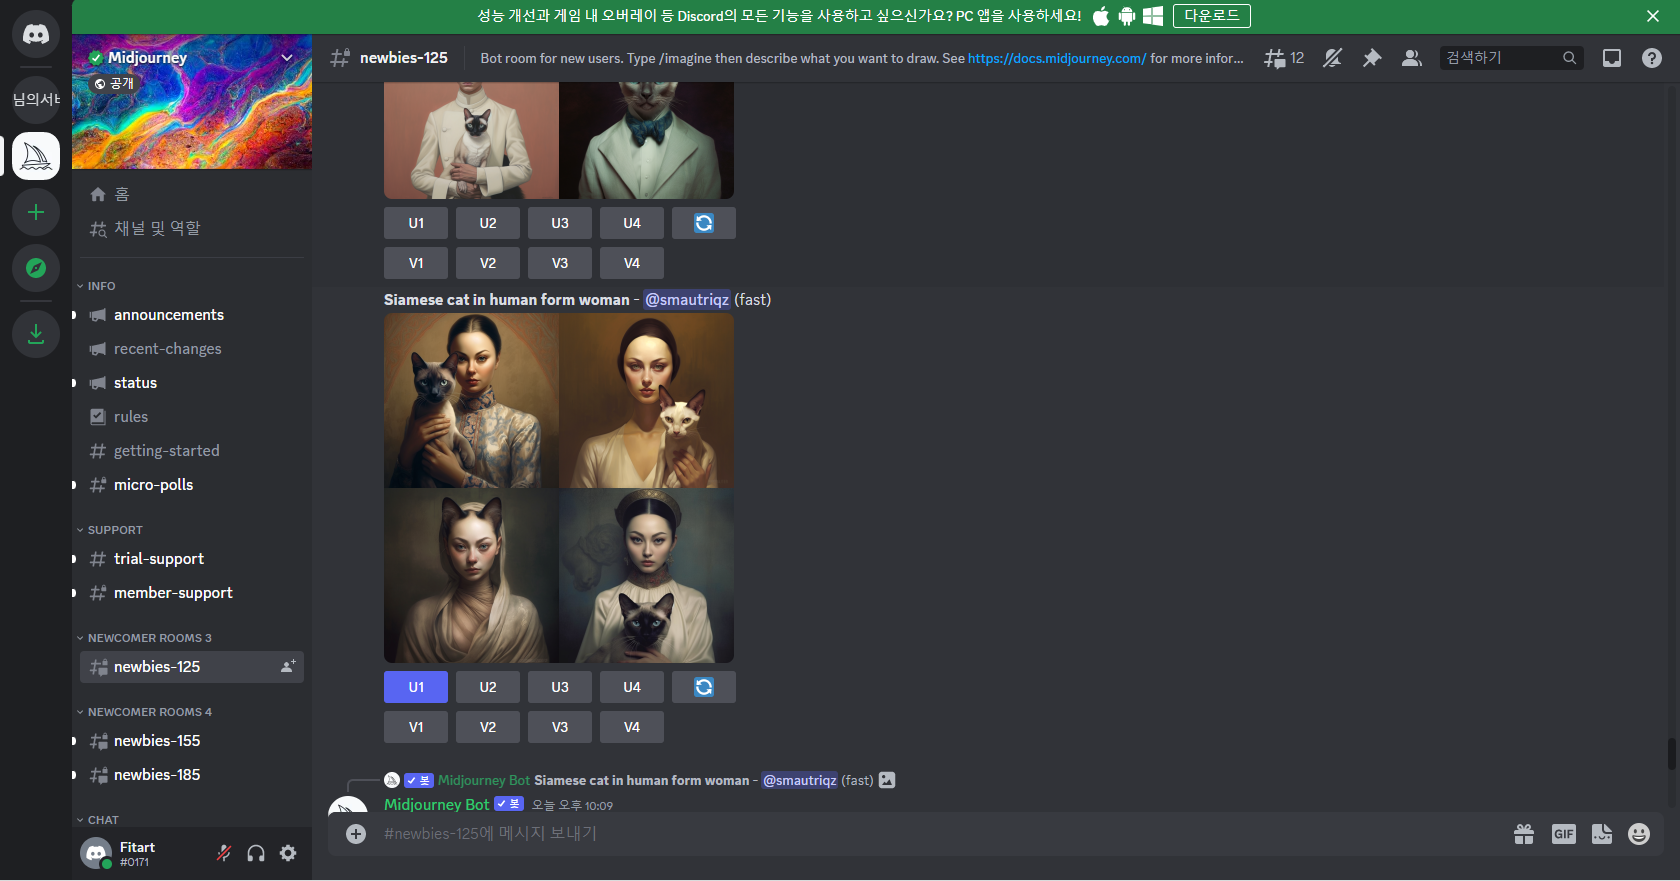Click the attachment plus icon in message box
1680x881 pixels.
click(x=356, y=834)
